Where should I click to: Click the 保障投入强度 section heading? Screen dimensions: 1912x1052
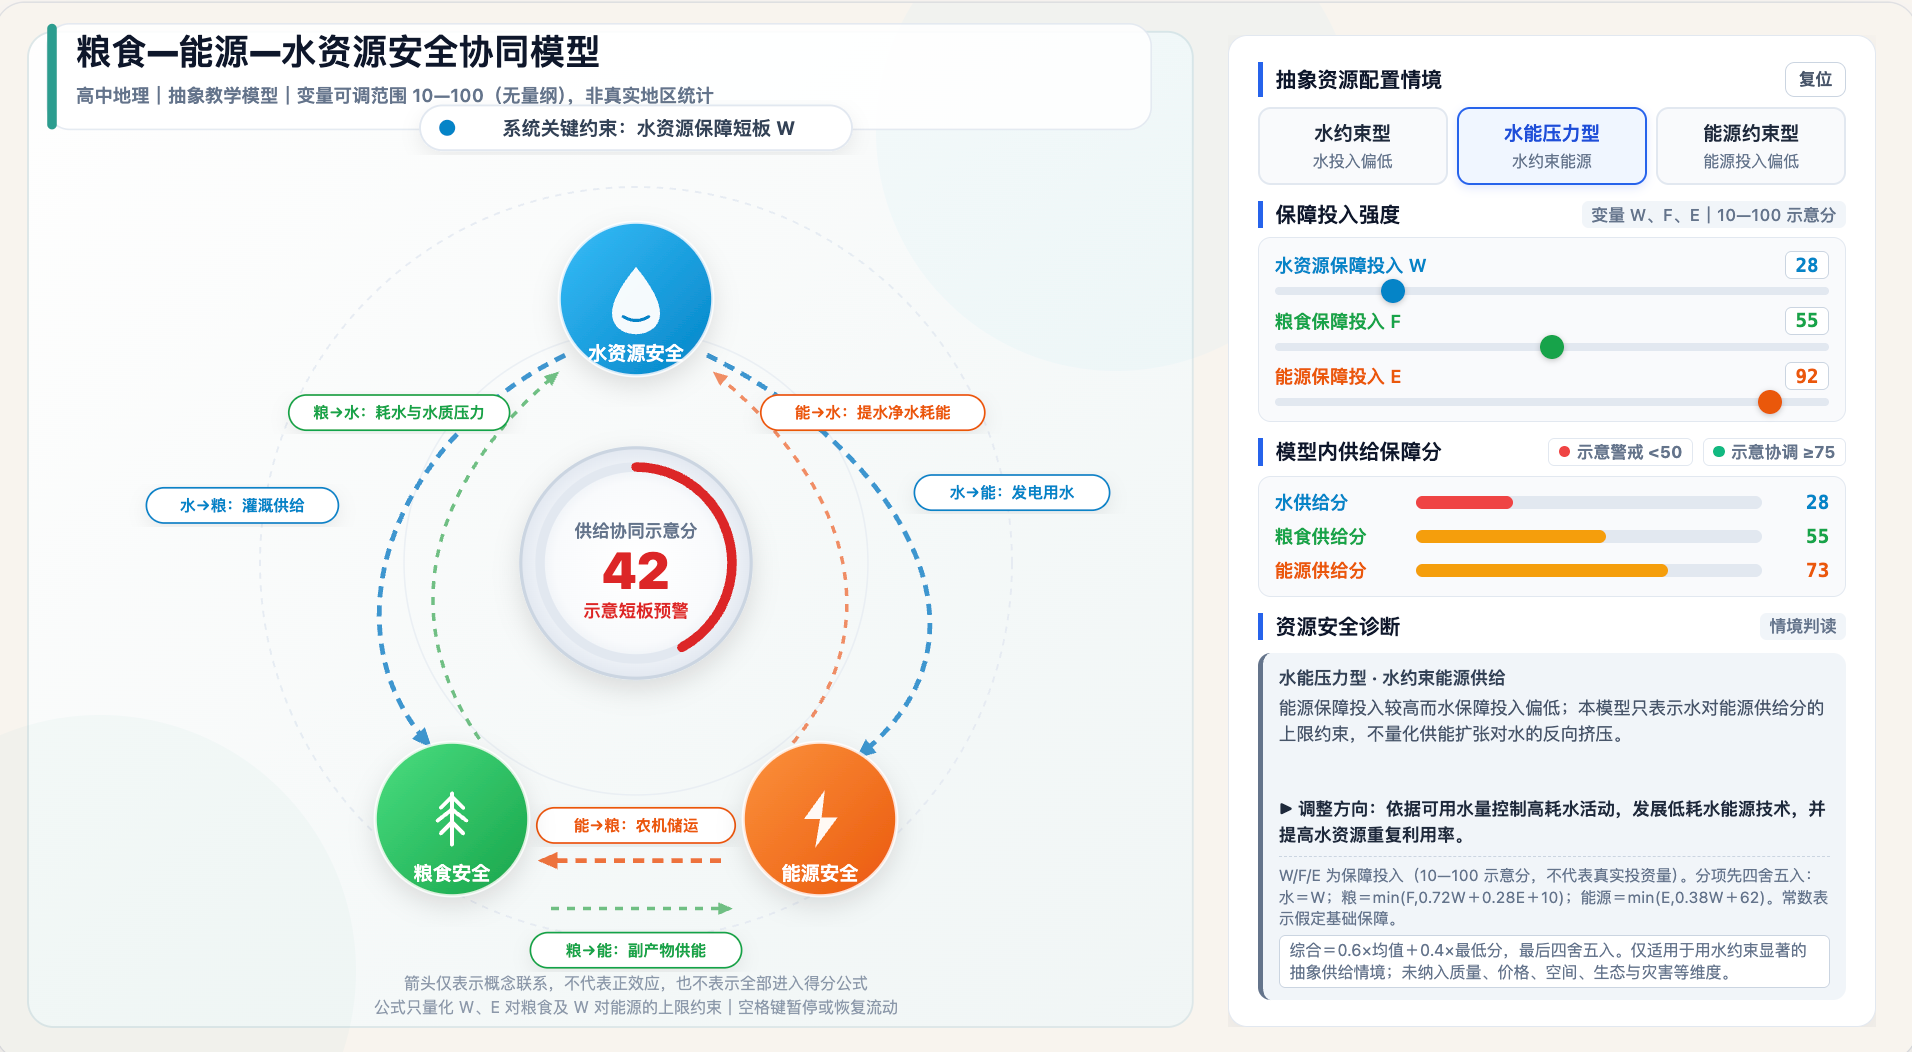click(1337, 214)
